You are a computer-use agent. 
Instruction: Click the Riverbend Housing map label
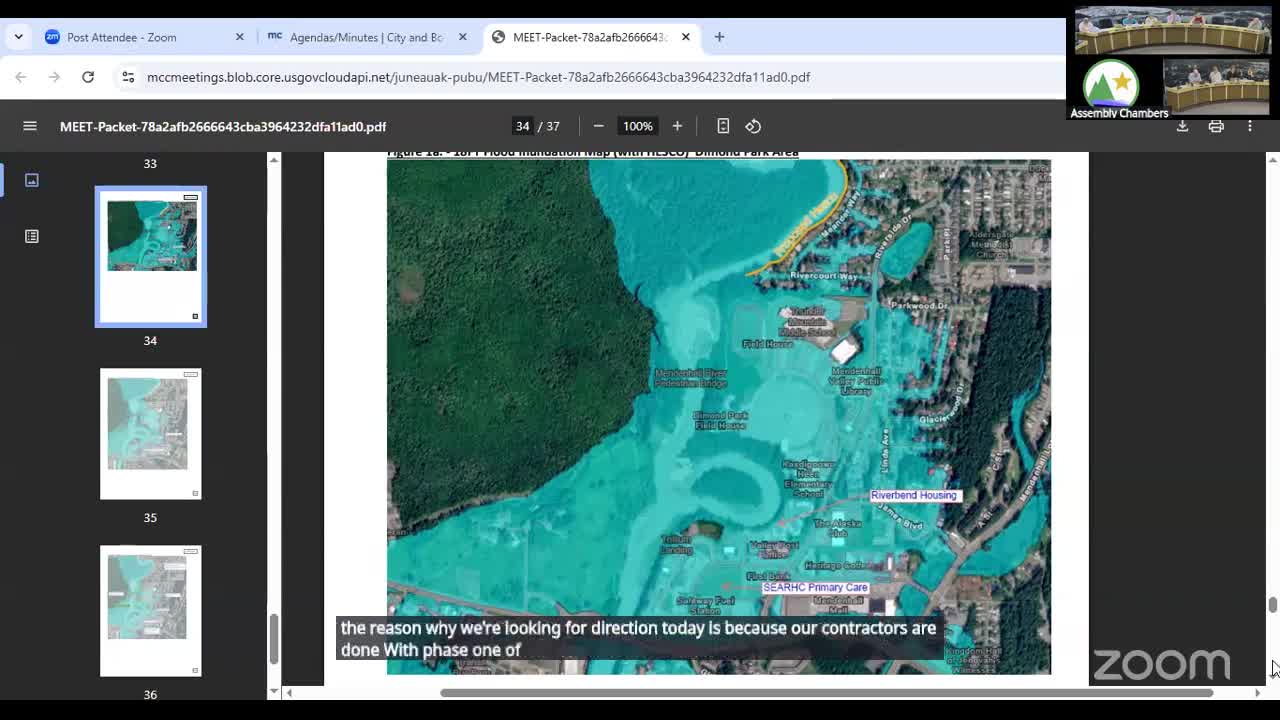tap(914, 495)
